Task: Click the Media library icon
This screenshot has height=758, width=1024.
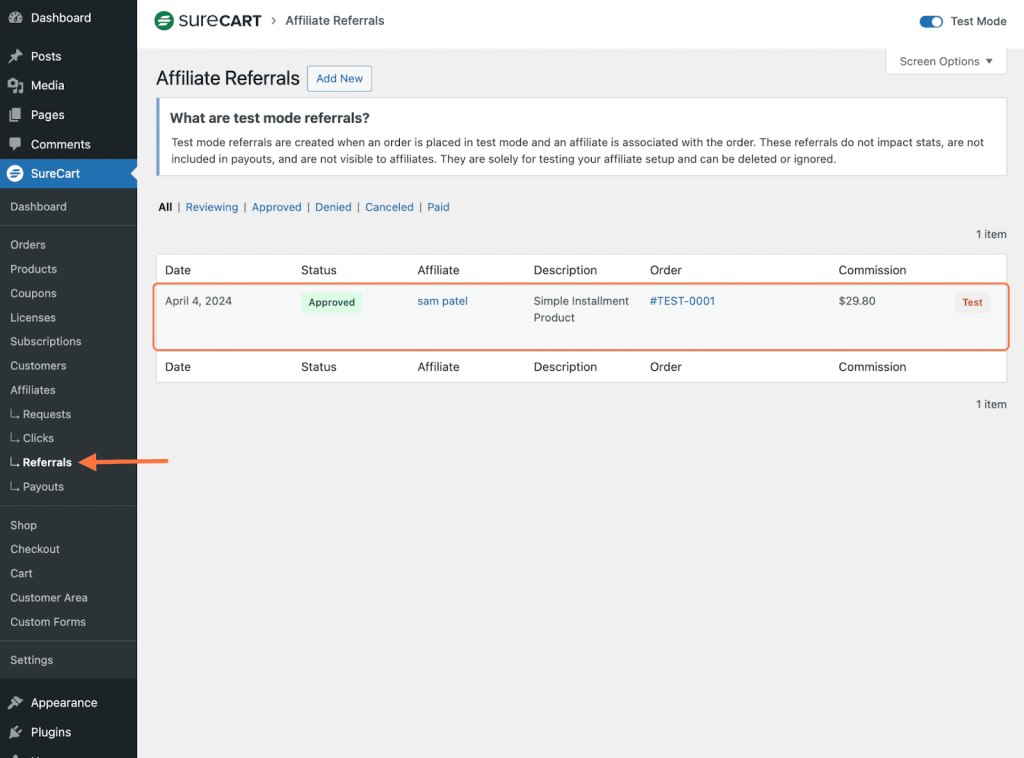Action: pyautogui.click(x=15, y=86)
